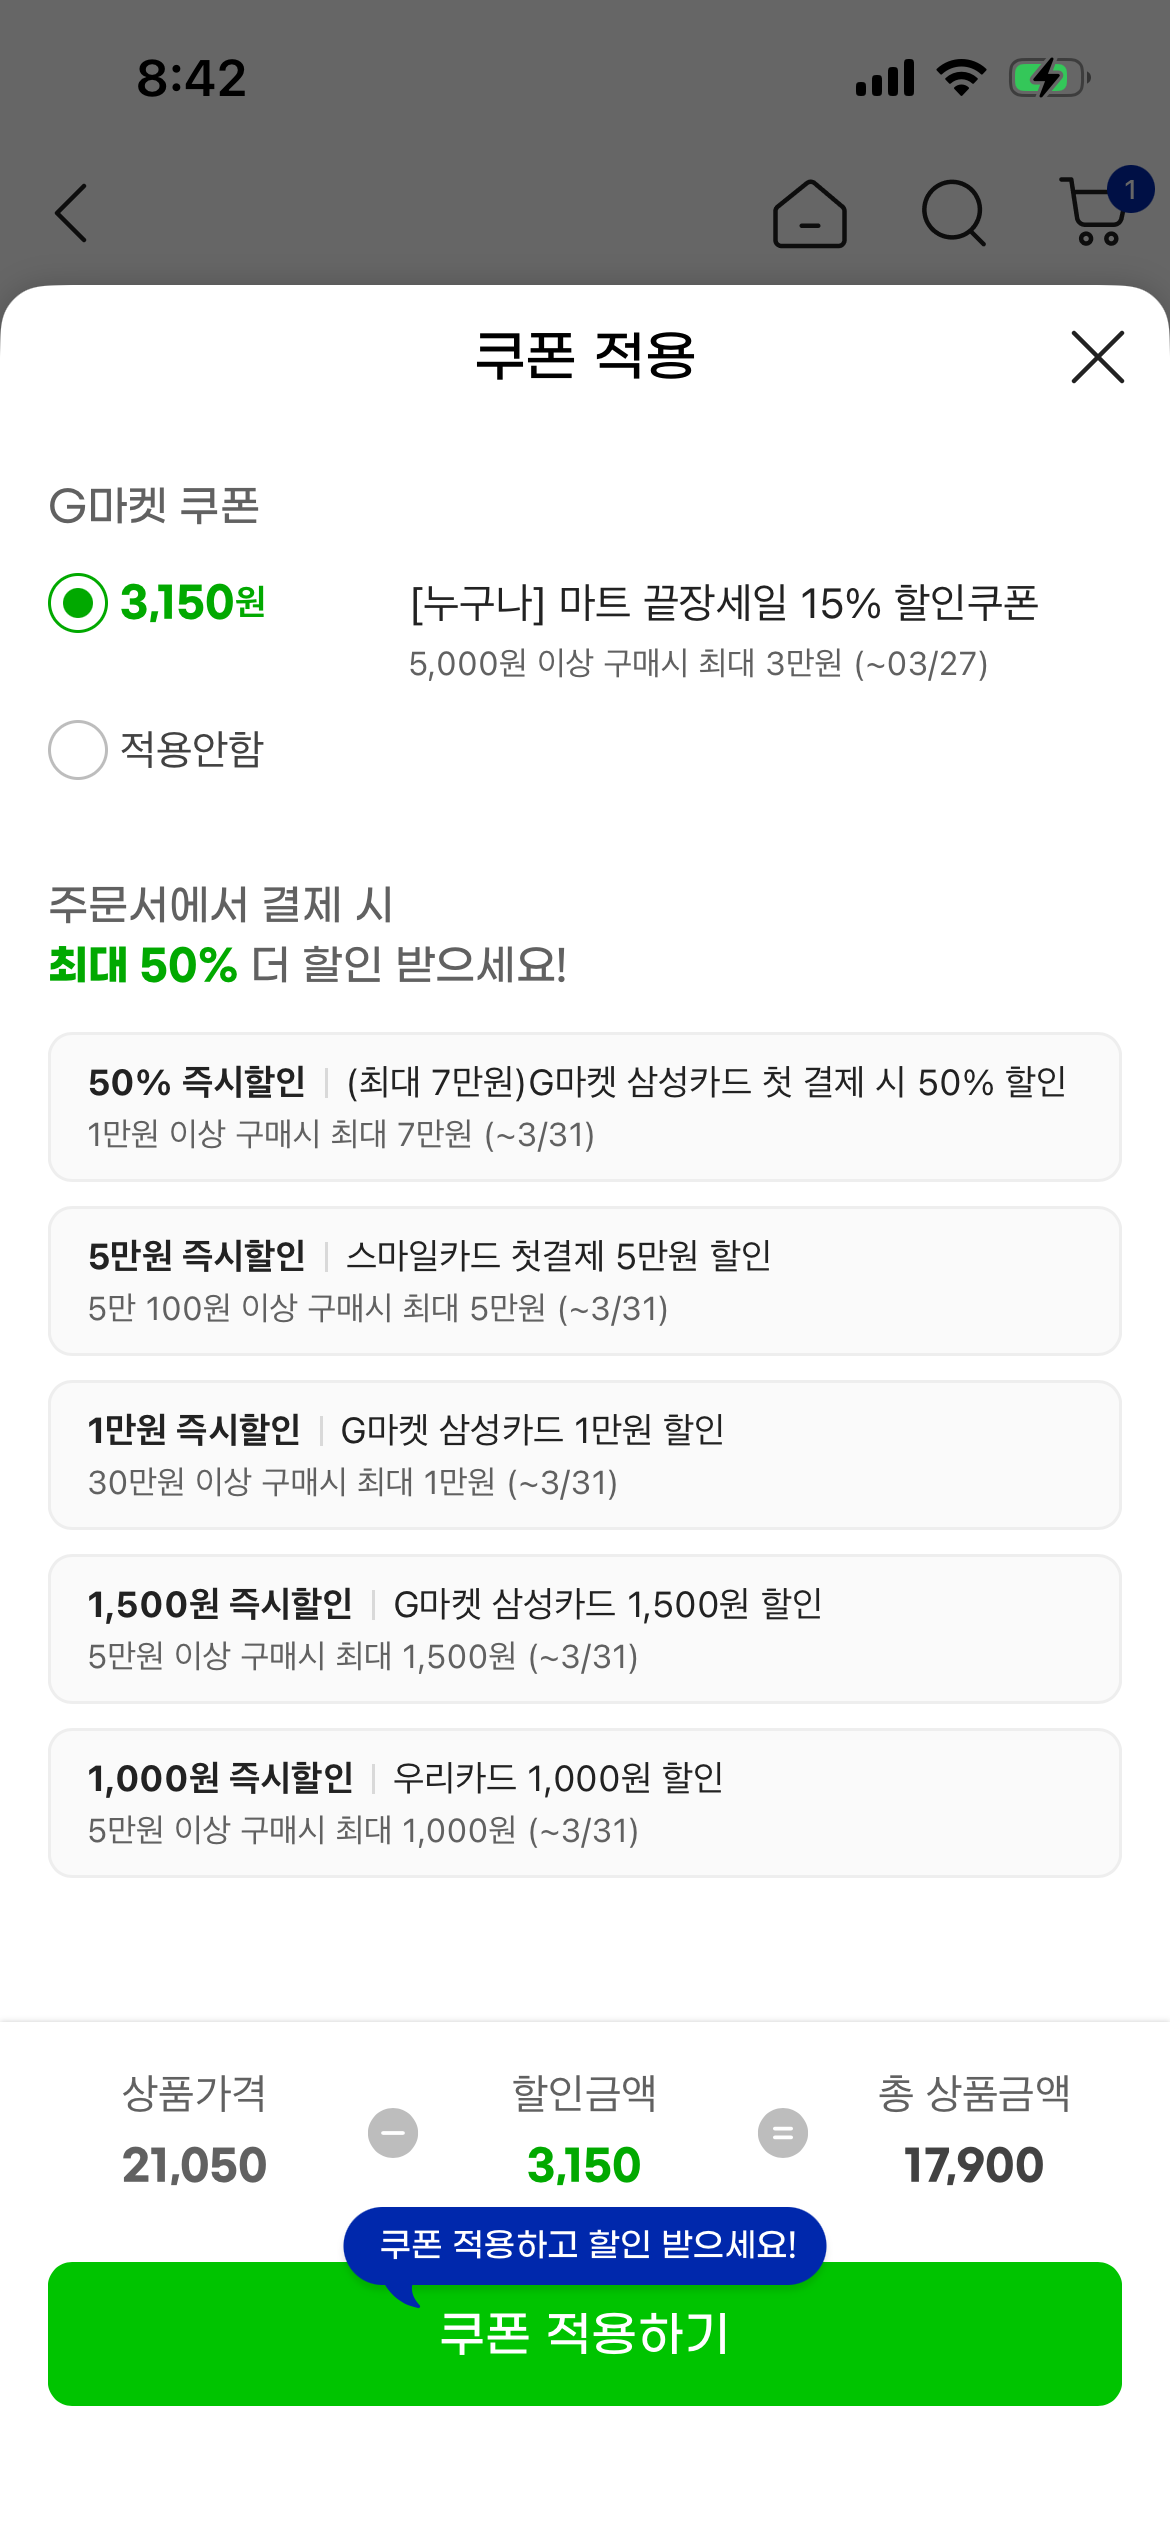
Task: Close the 쿠폰 적용 sheet
Action: pyautogui.click(x=1097, y=357)
